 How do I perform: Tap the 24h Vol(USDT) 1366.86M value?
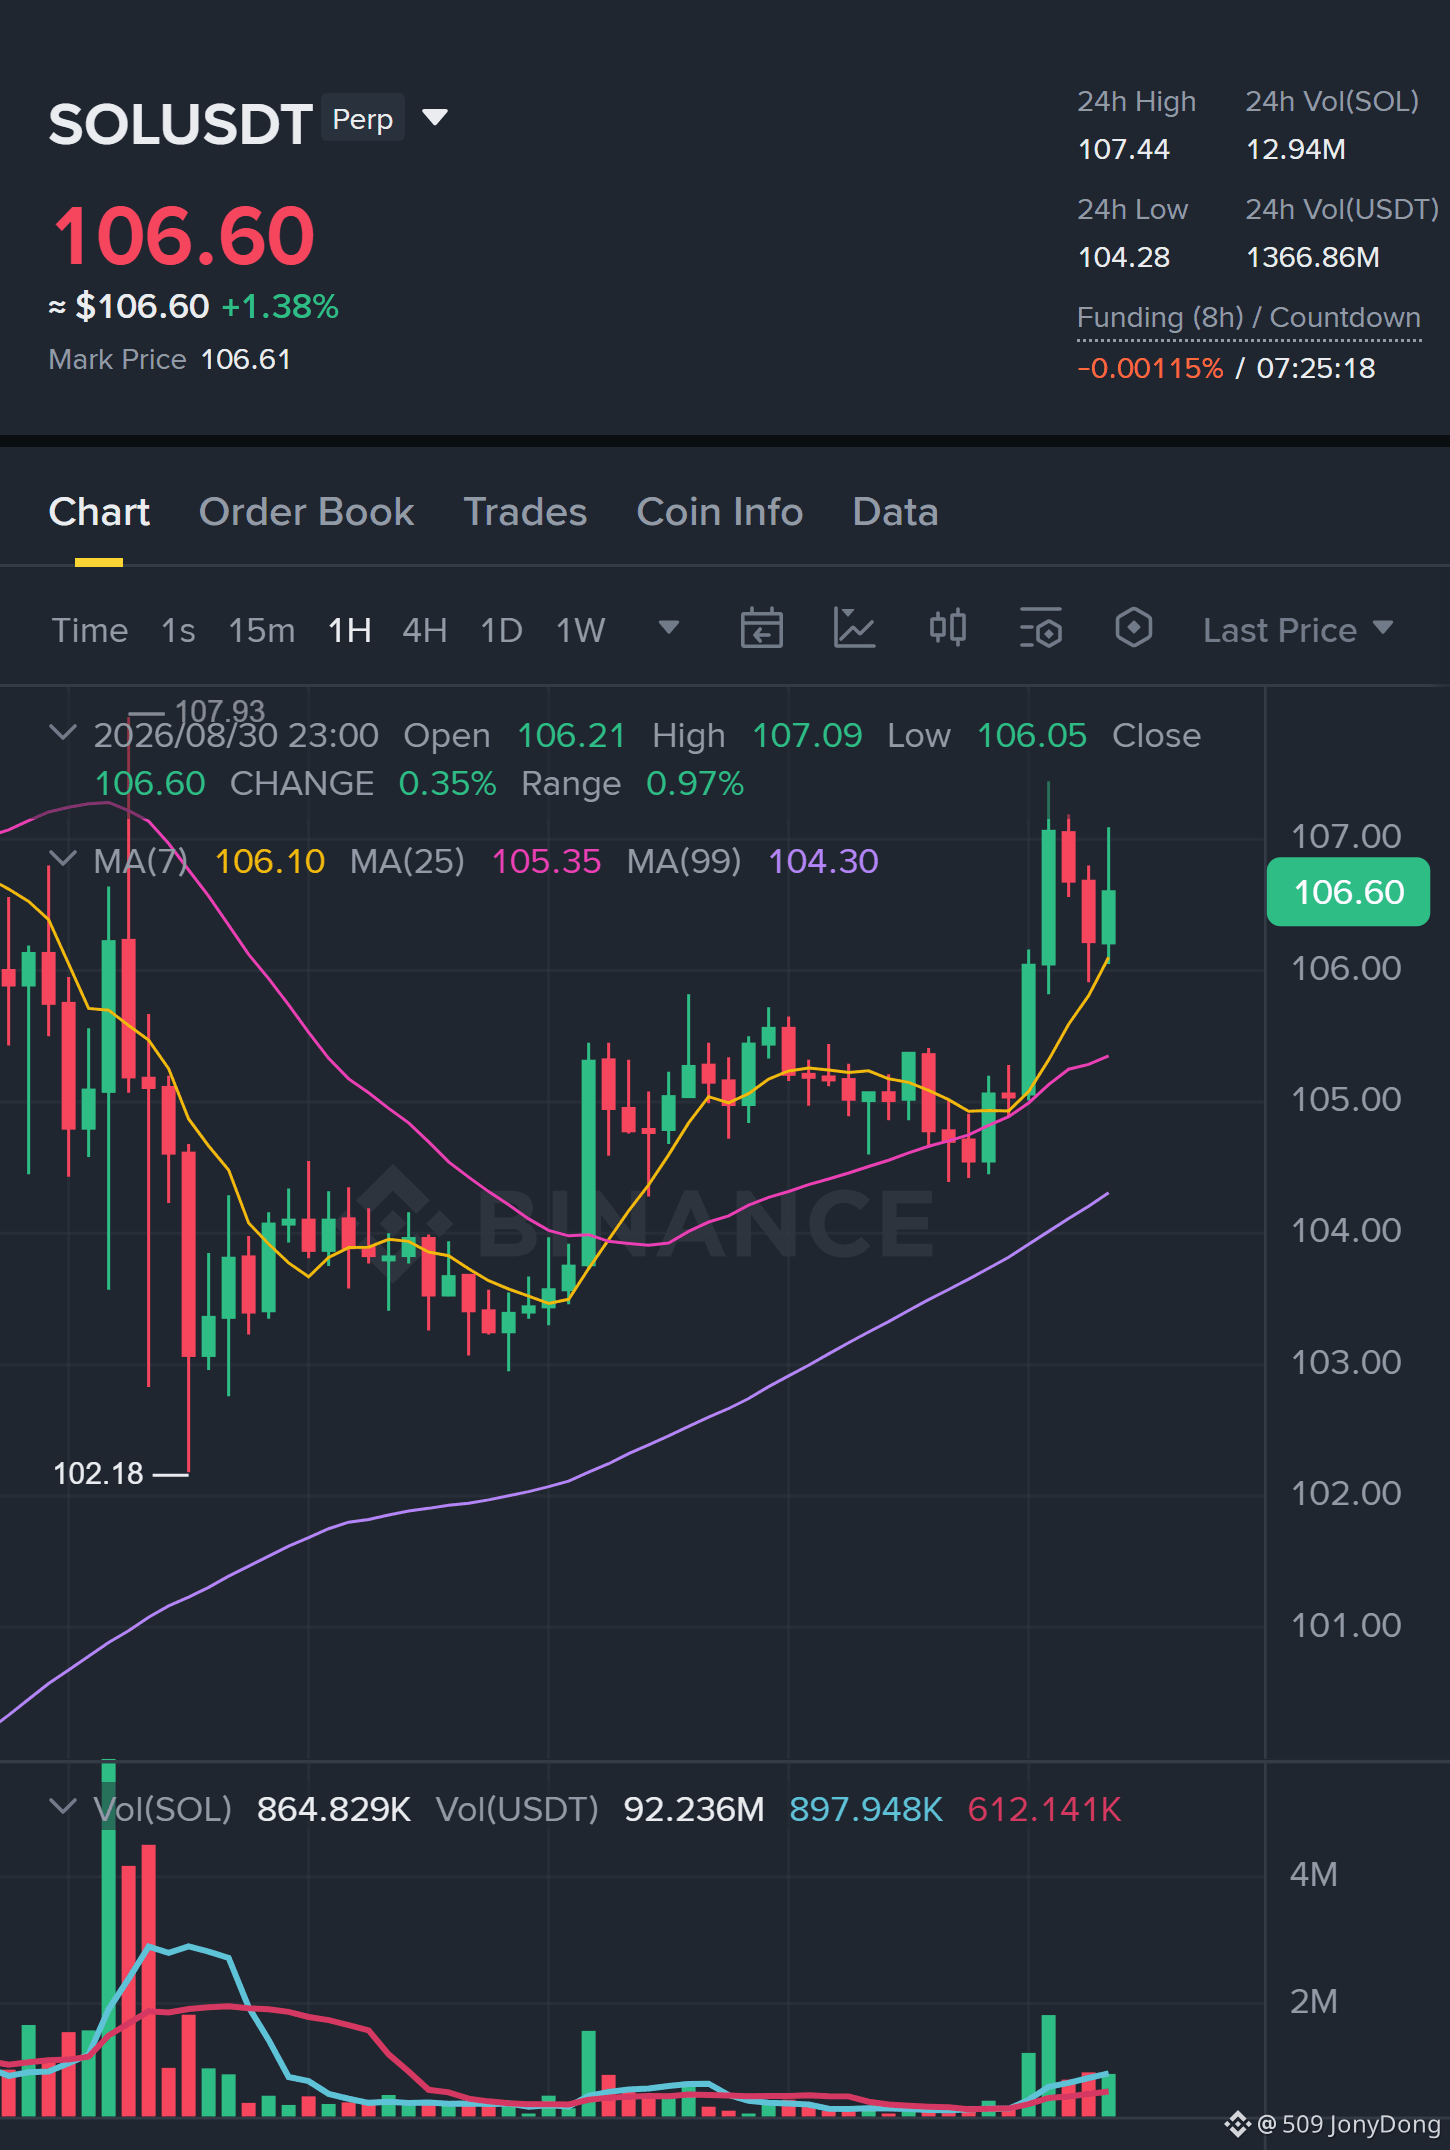(x=1313, y=257)
